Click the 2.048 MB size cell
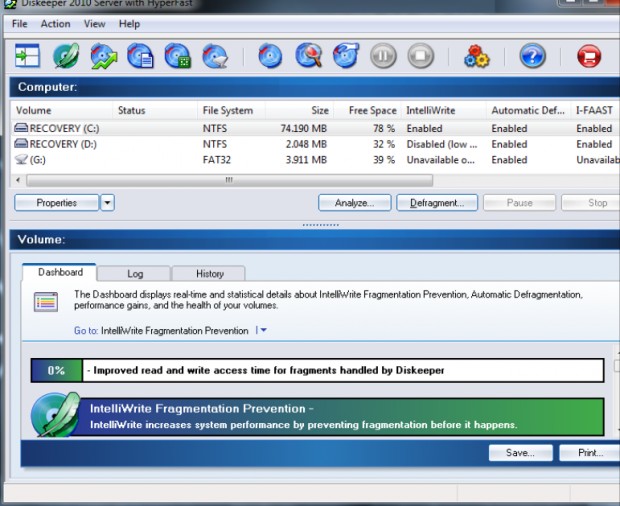Image resolution: width=620 pixels, height=506 pixels. pyautogui.click(x=306, y=144)
